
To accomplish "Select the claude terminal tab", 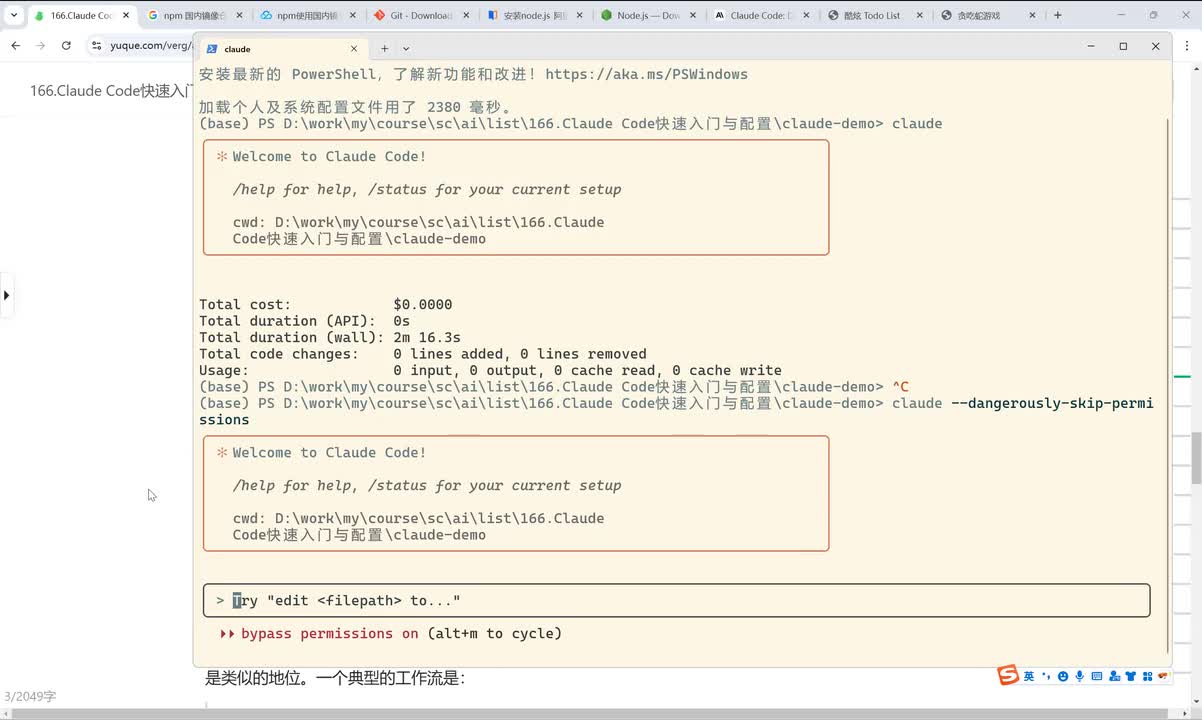I will point(283,49).
